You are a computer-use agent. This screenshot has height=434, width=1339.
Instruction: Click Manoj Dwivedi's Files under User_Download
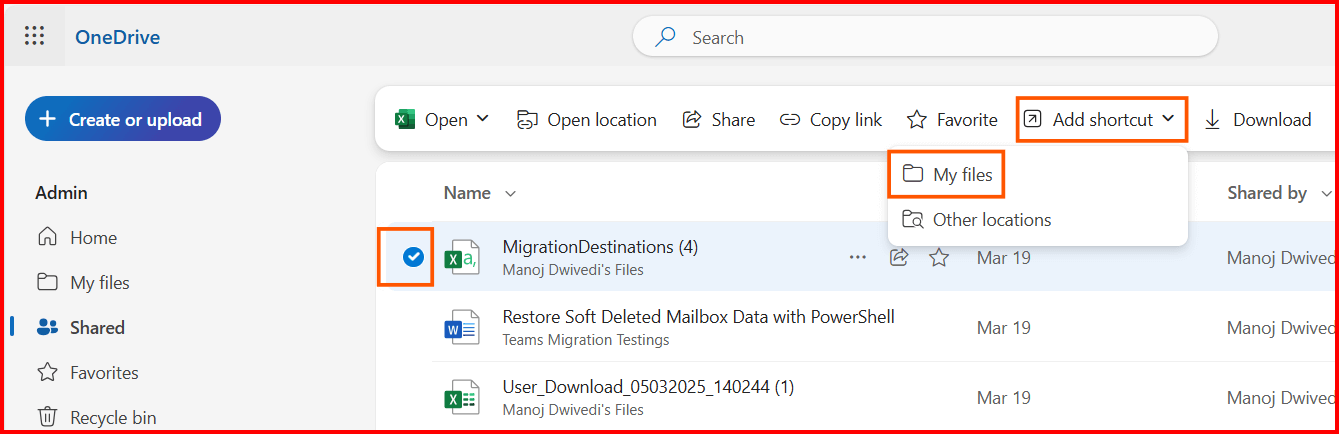[573, 410]
